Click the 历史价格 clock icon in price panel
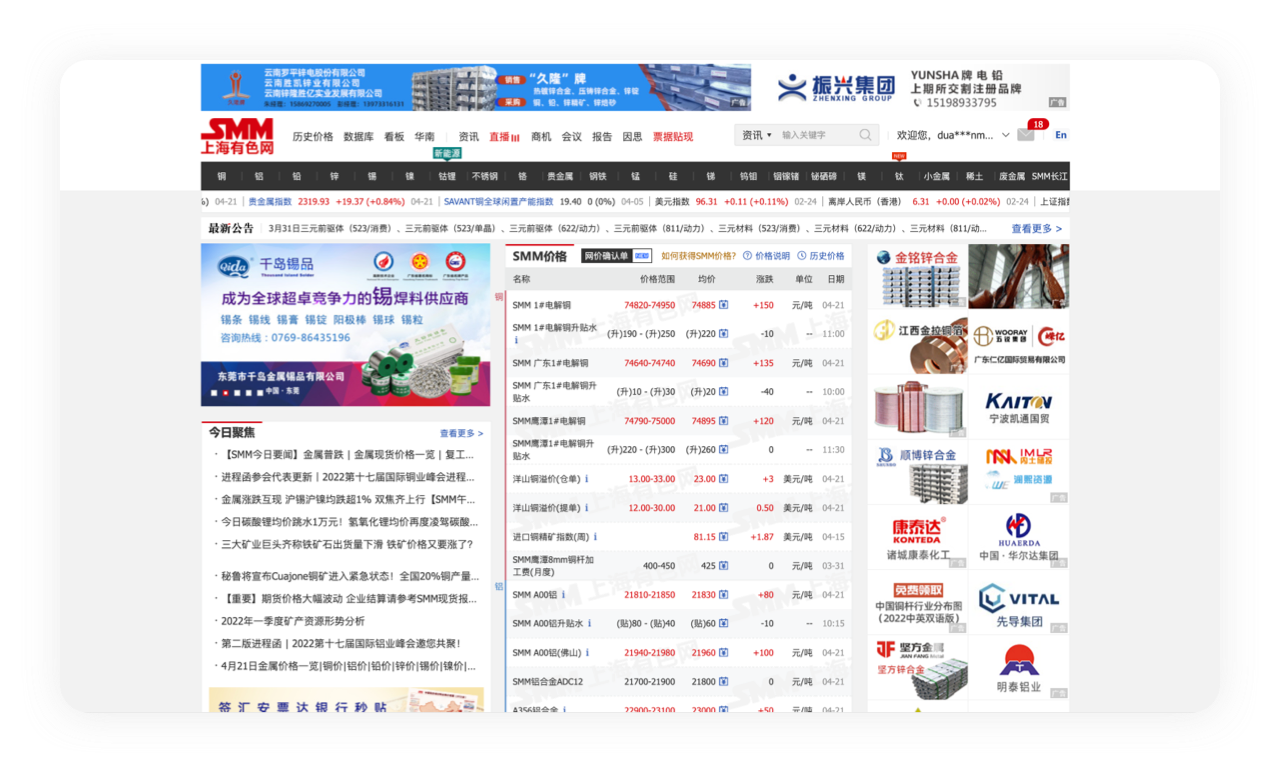The width and height of the screenshot is (1280, 774). (802, 256)
